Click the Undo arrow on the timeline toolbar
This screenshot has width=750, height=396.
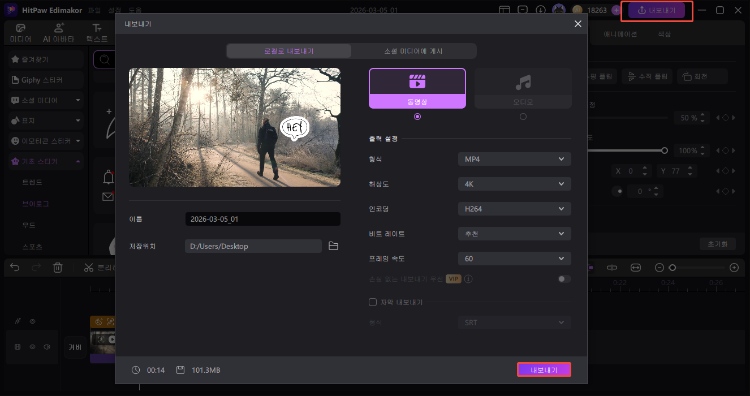point(15,267)
